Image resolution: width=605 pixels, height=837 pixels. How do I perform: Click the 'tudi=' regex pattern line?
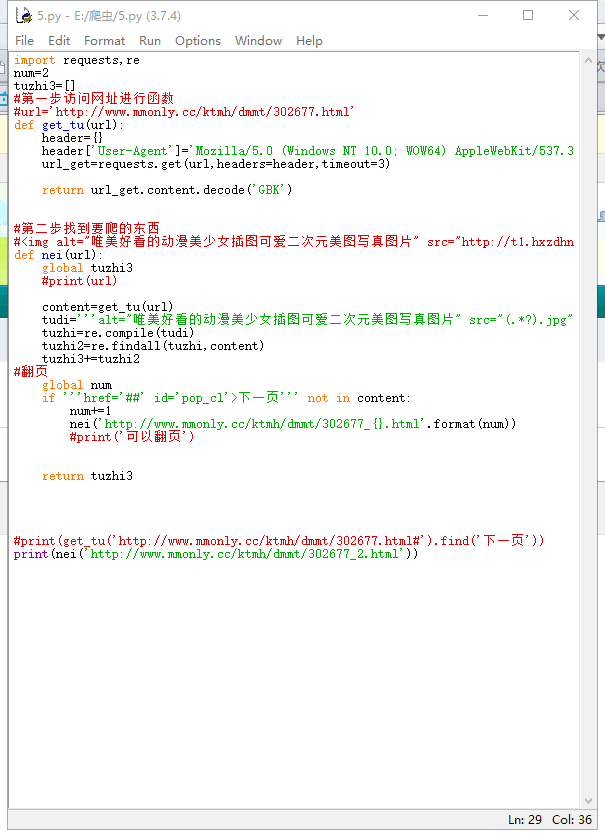[308, 320]
